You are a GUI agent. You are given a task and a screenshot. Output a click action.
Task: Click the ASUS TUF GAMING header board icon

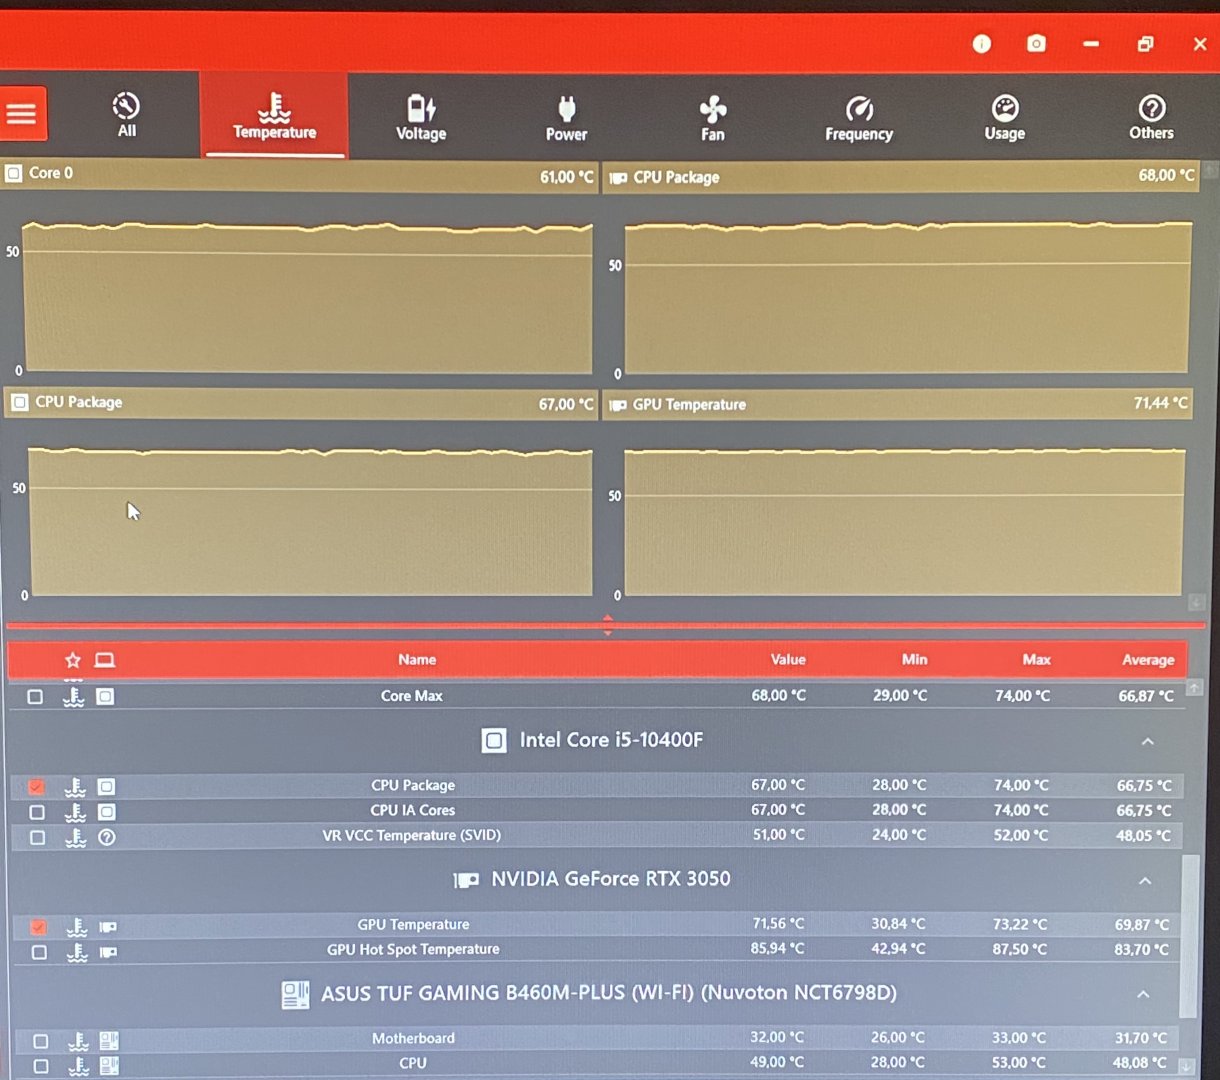pos(295,994)
